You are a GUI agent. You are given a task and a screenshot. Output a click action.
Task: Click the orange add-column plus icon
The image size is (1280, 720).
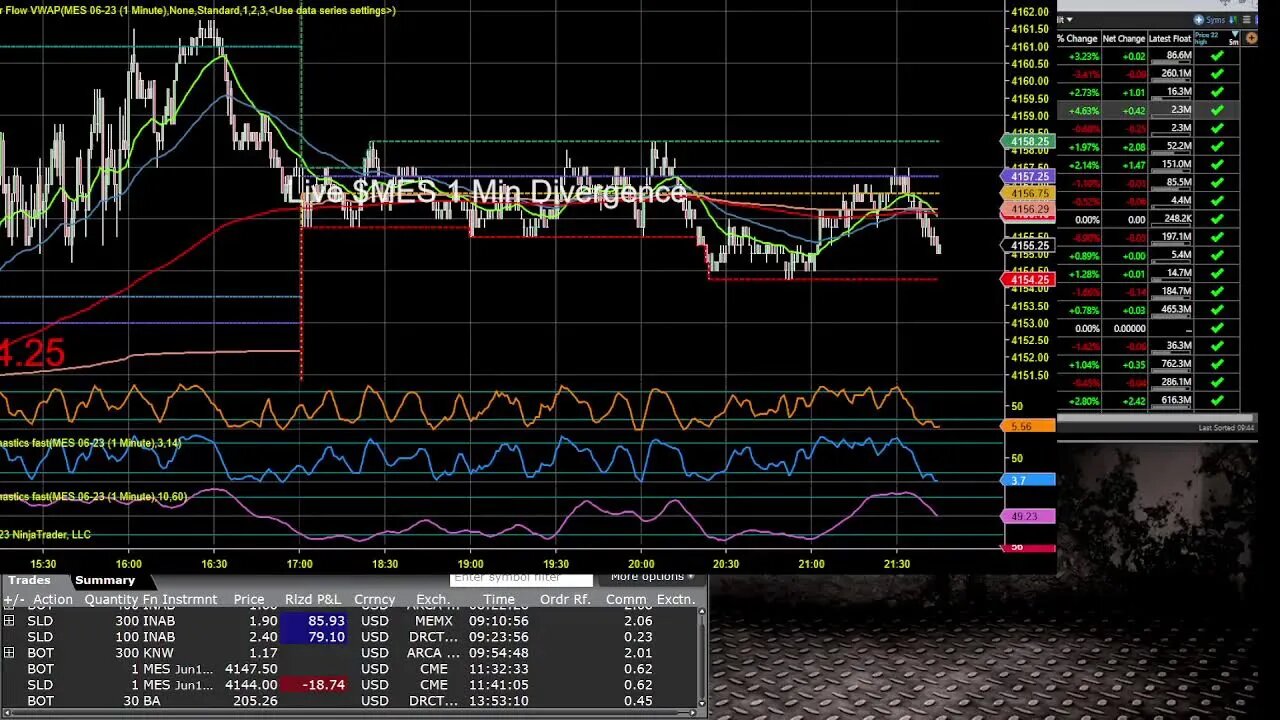coord(1251,38)
